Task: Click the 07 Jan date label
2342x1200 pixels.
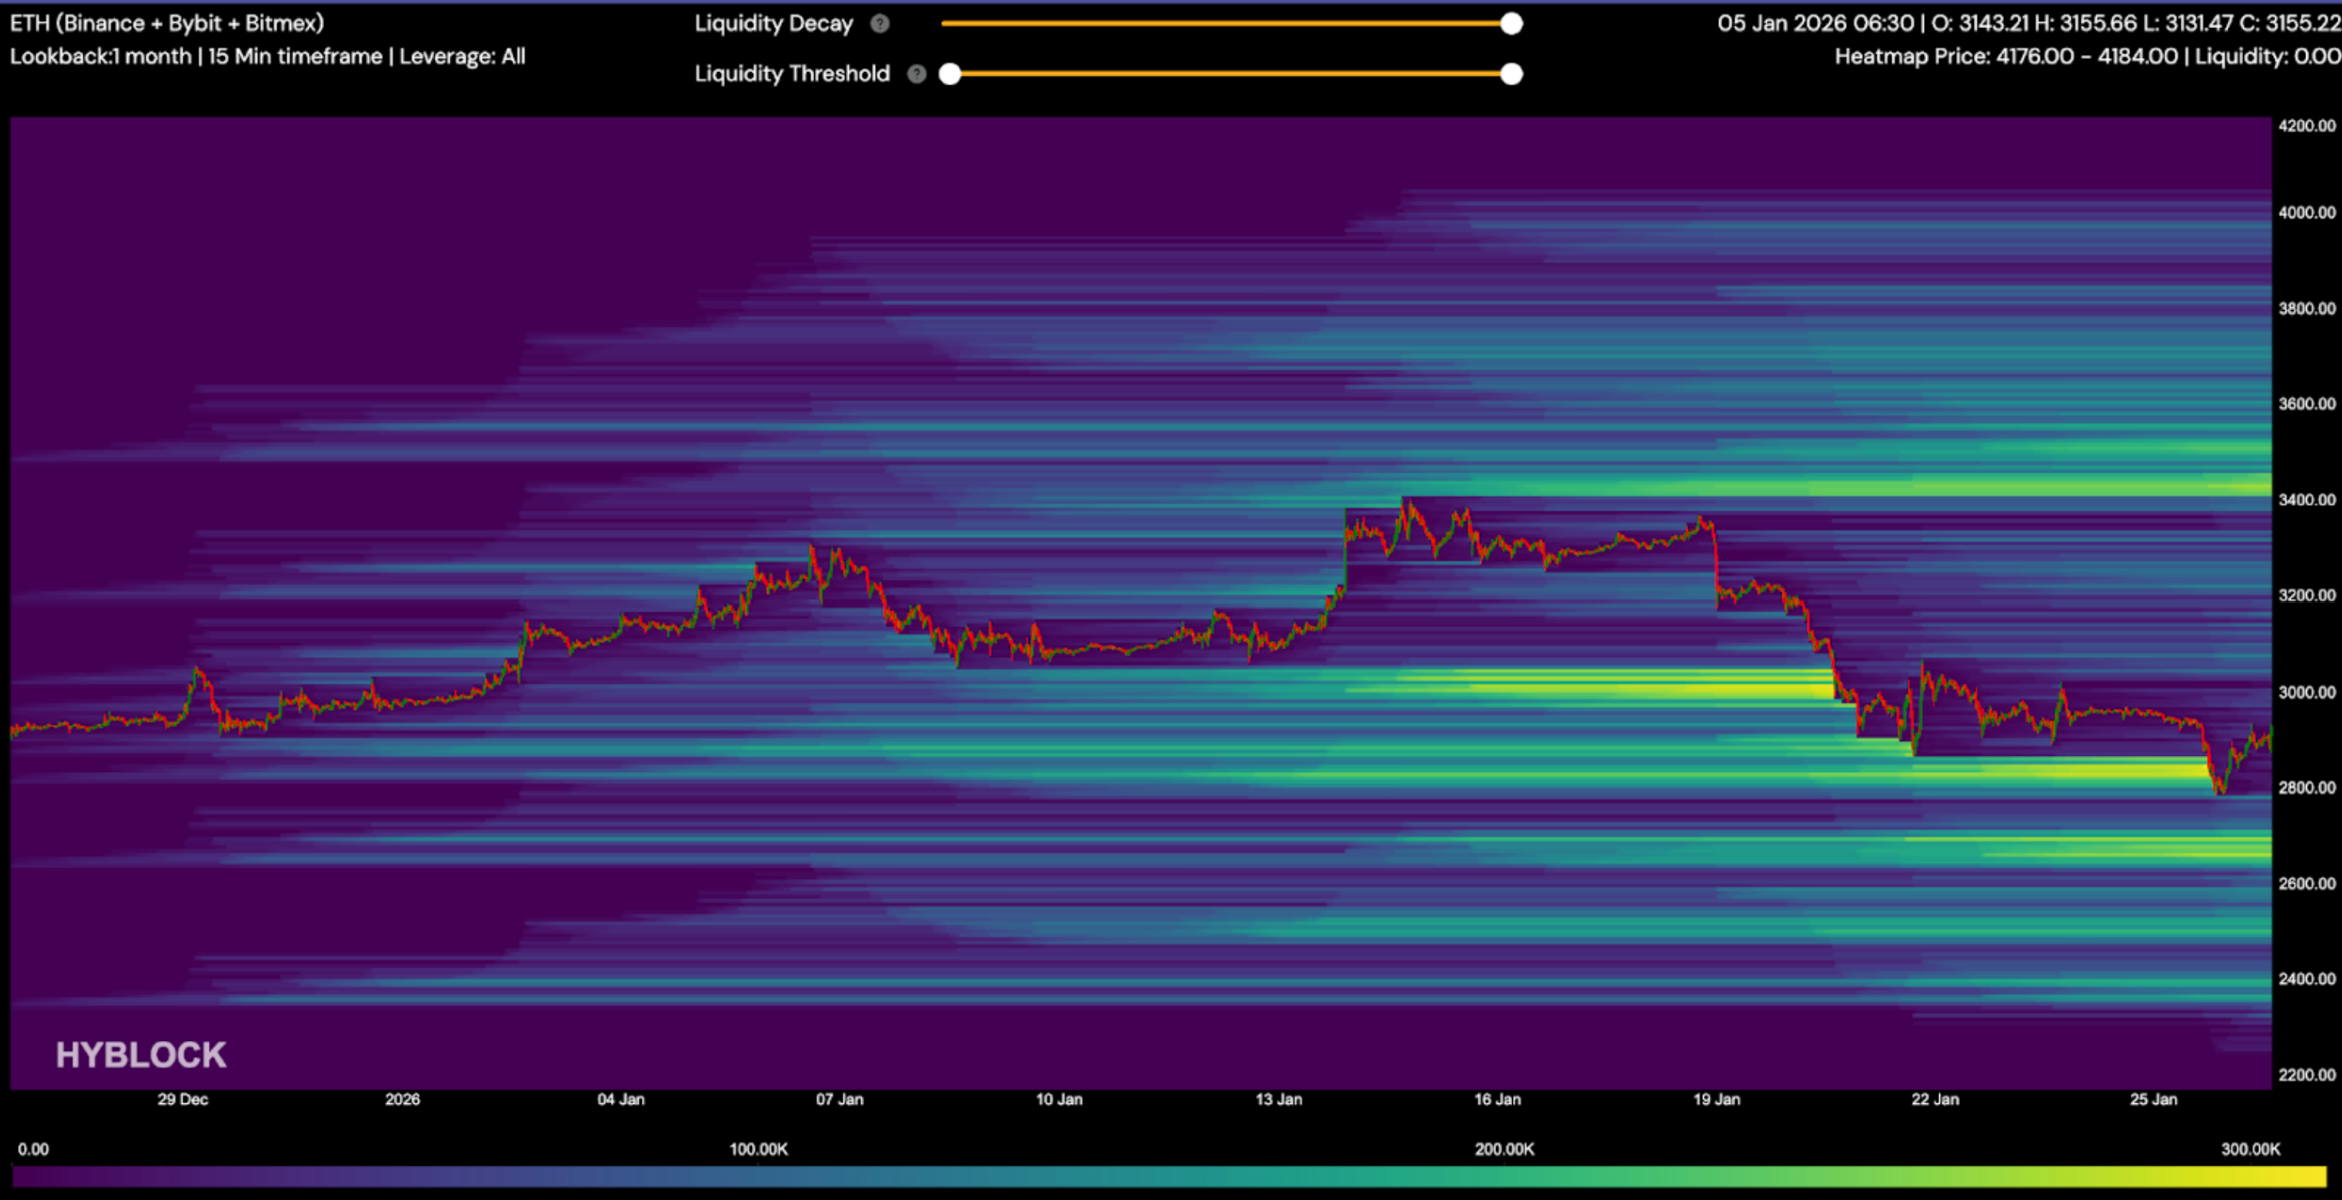Action: click(x=839, y=1100)
